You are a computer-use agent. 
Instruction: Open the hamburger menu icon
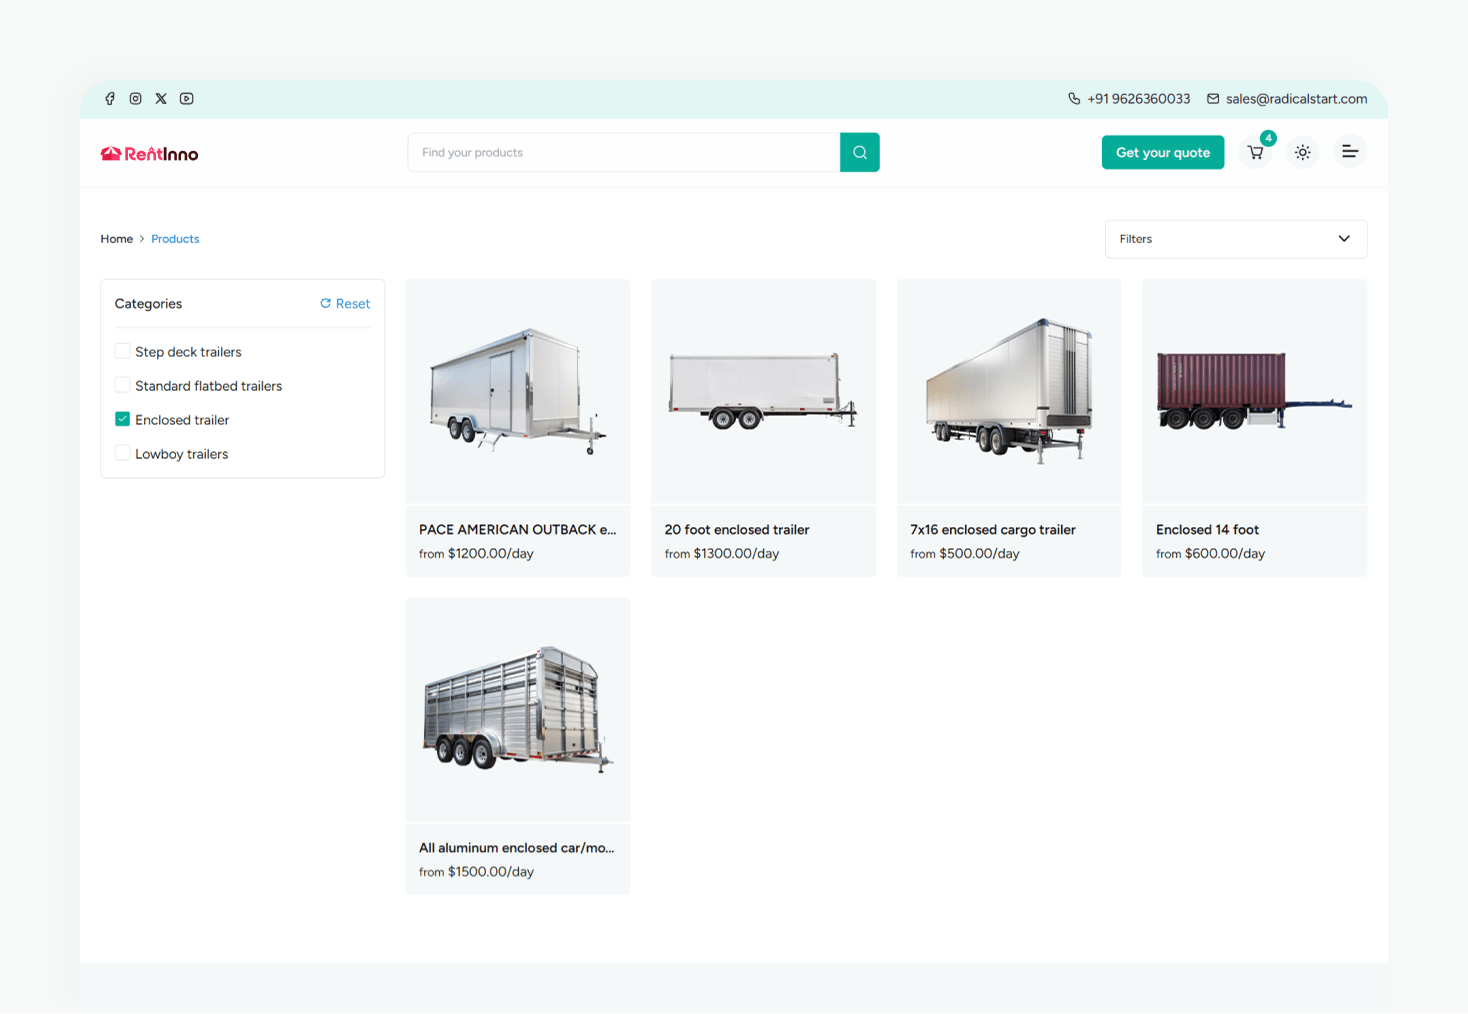(1350, 152)
